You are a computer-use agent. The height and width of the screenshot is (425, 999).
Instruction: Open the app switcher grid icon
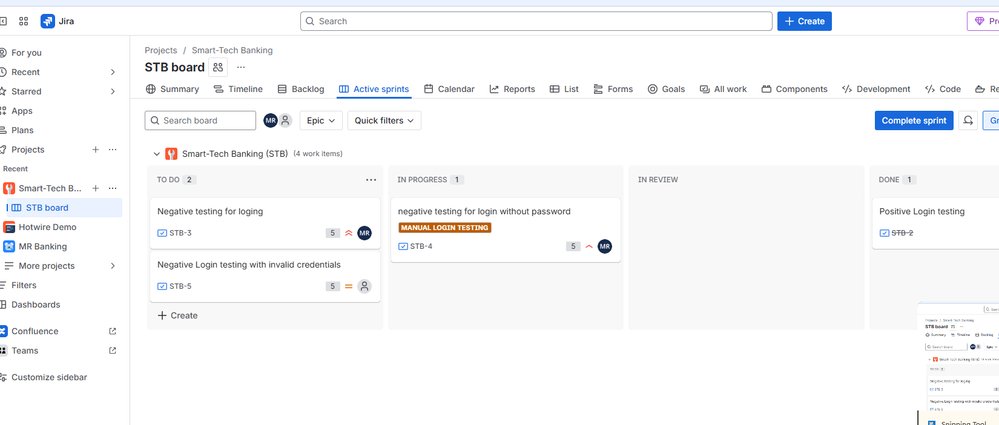[24, 21]
